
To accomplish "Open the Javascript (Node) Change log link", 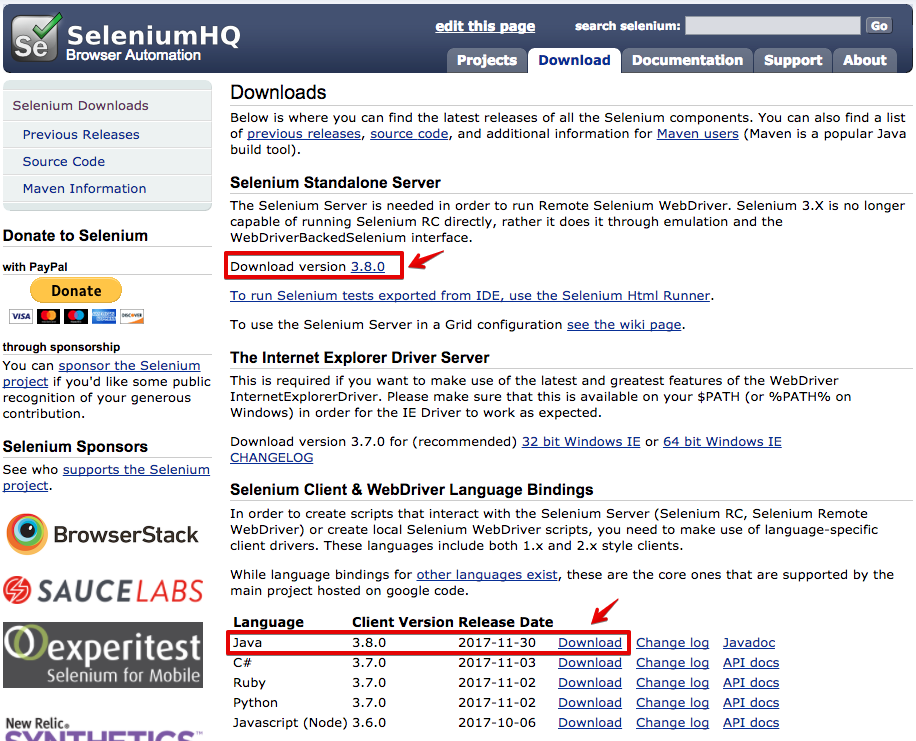I will [672, 723].
